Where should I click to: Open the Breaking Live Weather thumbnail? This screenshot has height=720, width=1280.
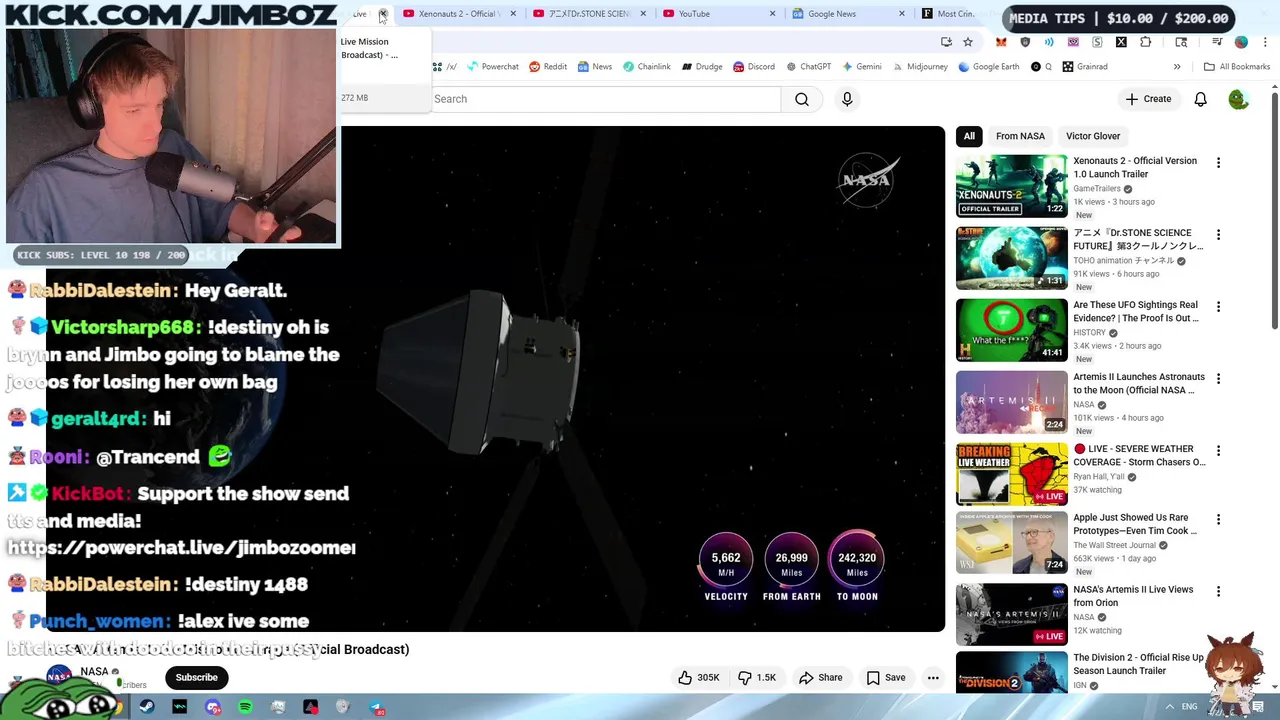pyautogui.click(x=1011, y=473)
